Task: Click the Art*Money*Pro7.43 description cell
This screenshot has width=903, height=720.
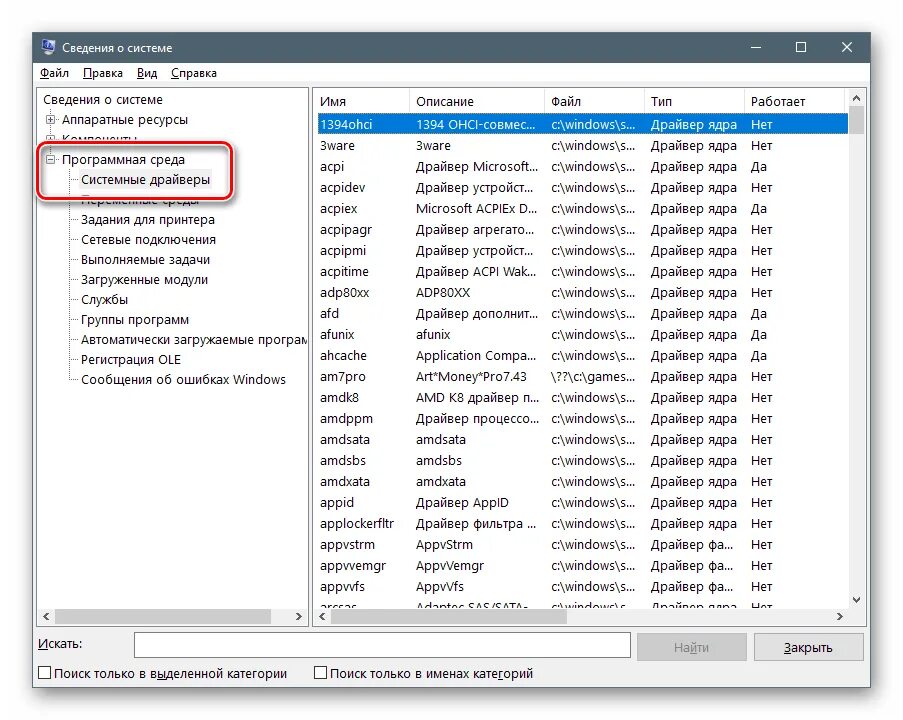Action: (x=471, y=377)
